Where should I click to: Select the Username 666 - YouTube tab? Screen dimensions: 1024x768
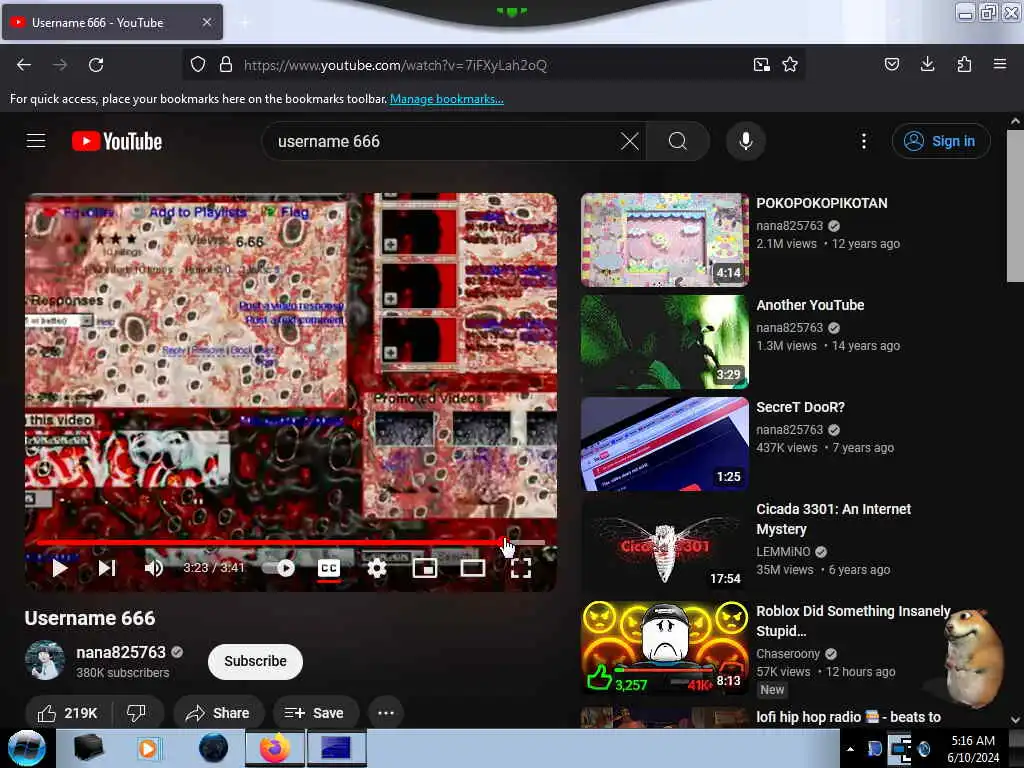pos(112,22)
